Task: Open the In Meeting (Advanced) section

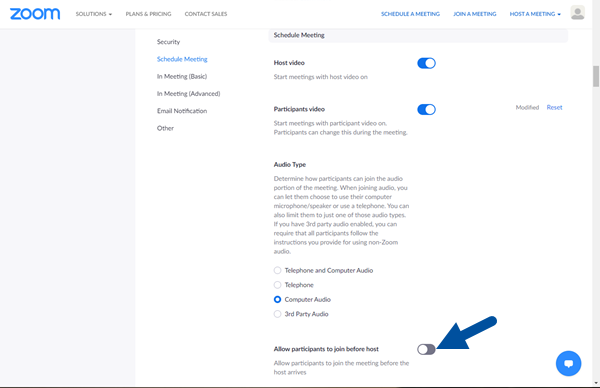Action: 188,94
